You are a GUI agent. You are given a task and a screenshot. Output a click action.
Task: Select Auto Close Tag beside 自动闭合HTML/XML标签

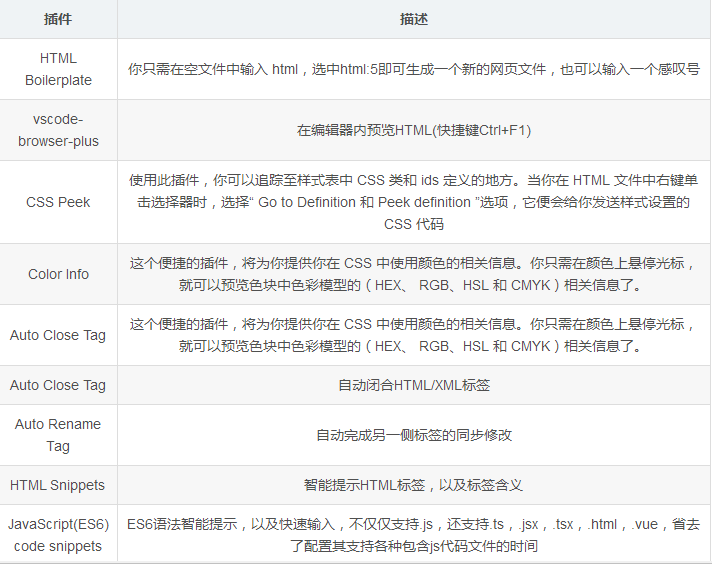[x=58, y=385]
